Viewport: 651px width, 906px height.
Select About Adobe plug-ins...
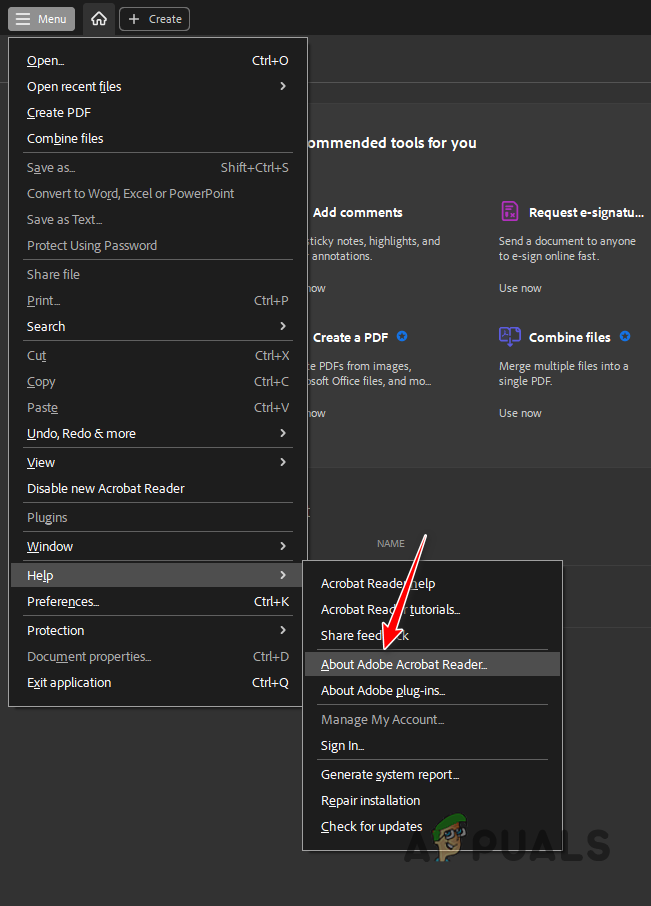point(433,690)
